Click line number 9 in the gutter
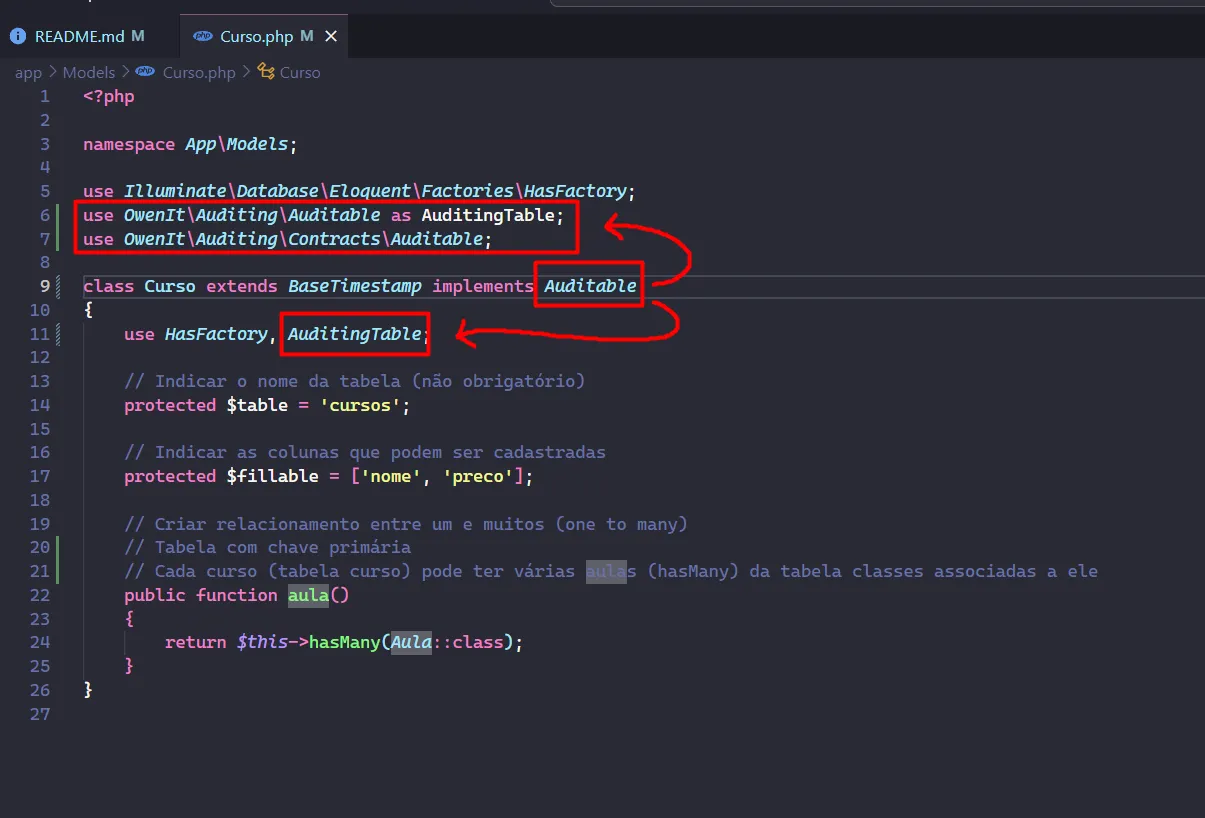 click(x=44, y=286)
